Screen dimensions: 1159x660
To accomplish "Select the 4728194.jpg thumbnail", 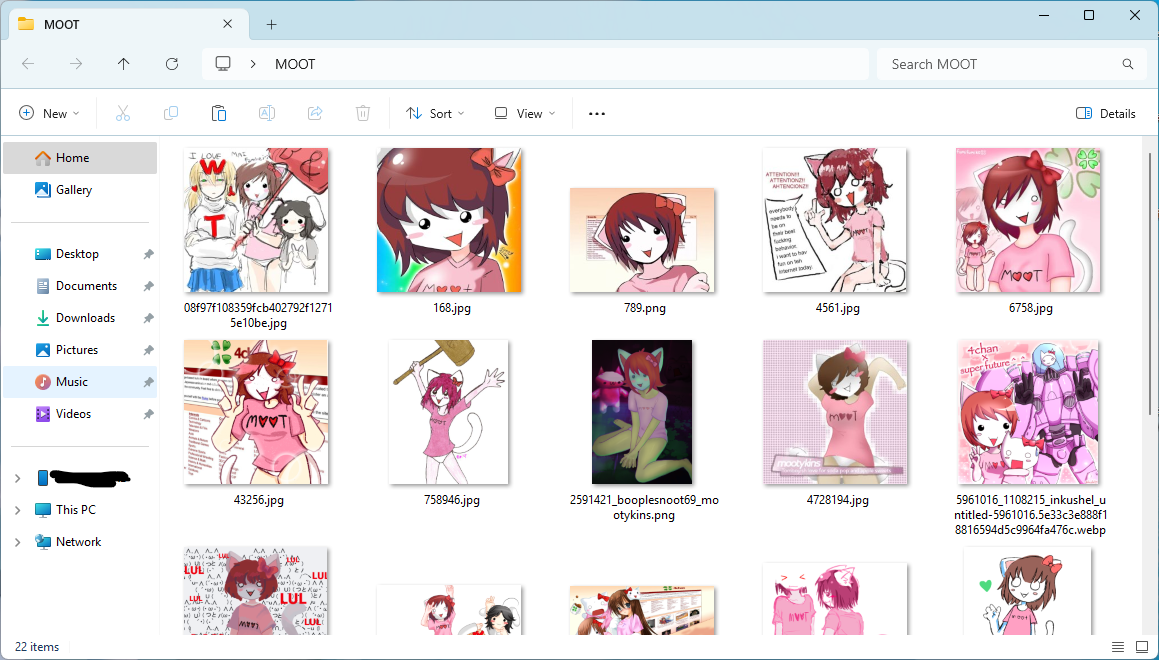I will [x=835, y=412].
